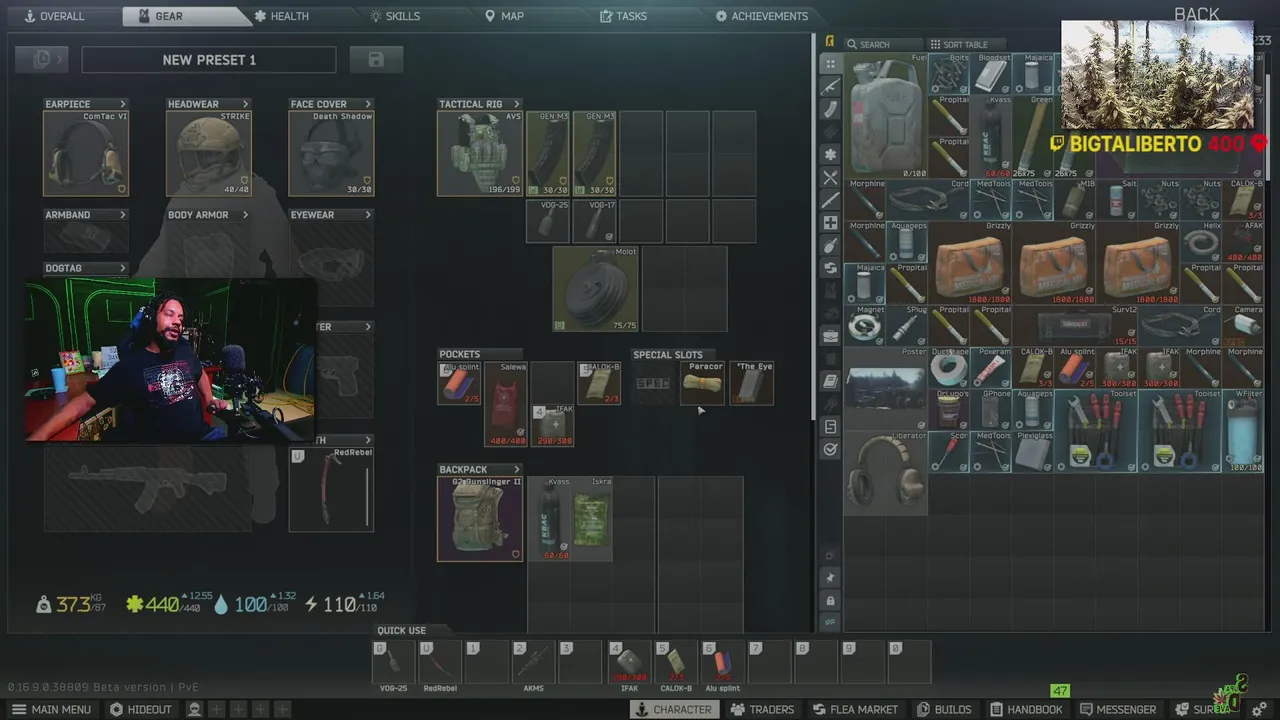Click quick use slot with VOG-25
Image resolution: width=1280 pixels, height=720 pixels.
click(x=393, y=662)
